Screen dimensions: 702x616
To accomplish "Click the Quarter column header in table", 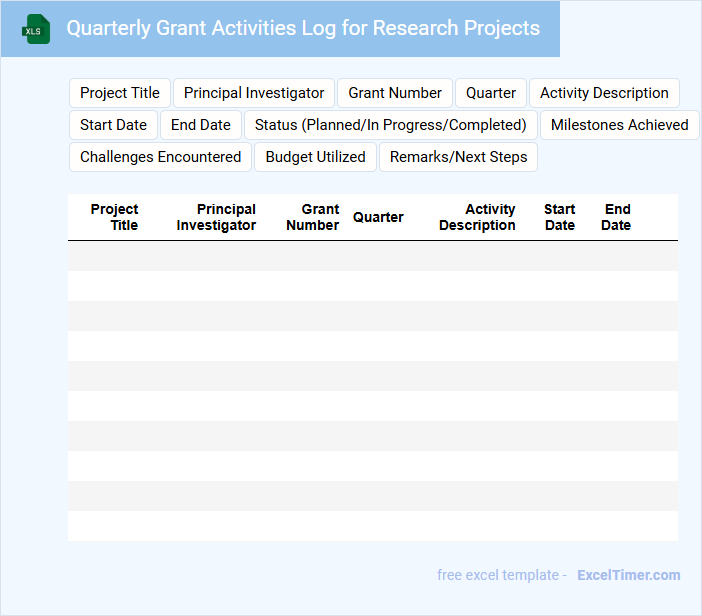I will (378, 217).
